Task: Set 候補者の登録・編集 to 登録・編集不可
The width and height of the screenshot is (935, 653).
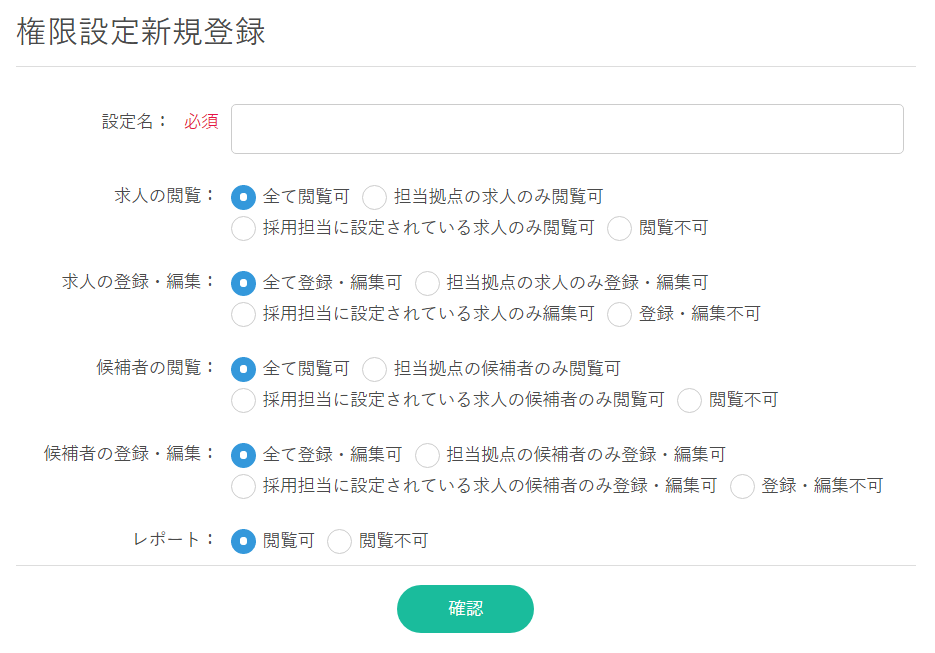Action: [x=743, y=486]
